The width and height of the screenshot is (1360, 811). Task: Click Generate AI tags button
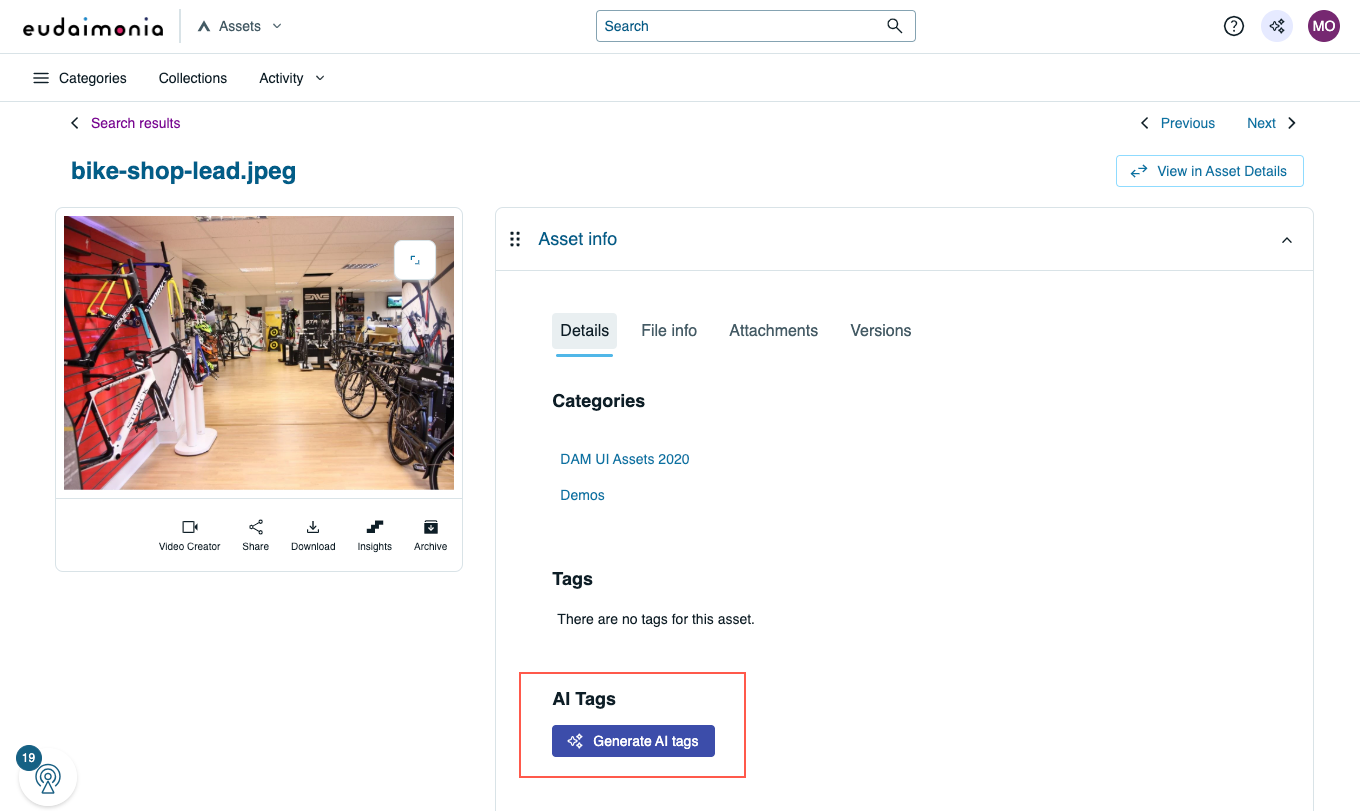point(633,741)
